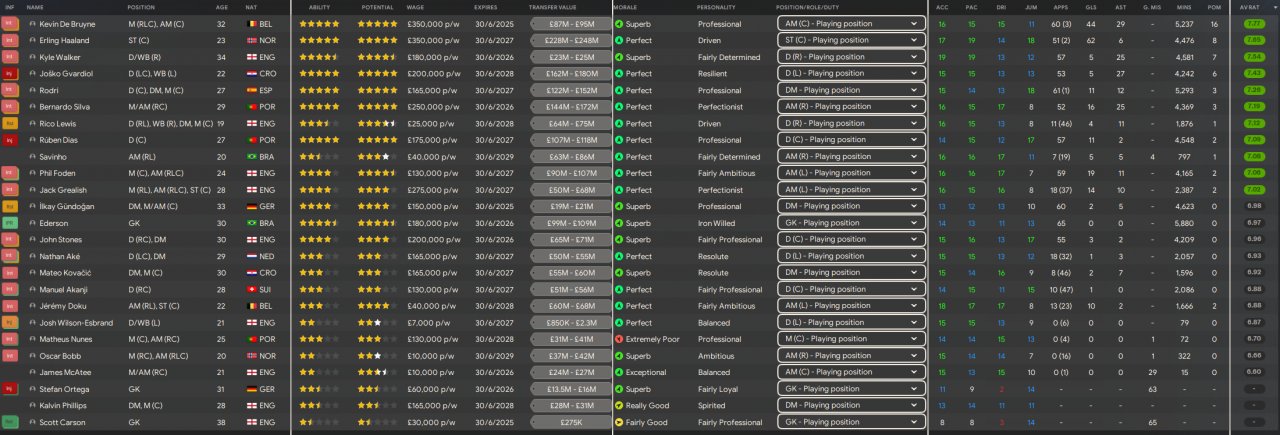The height and width of the screenshot is (435, 1280).
Task: Open Joško Gvardiol's D (L) position dropdown
Action: 851,73
